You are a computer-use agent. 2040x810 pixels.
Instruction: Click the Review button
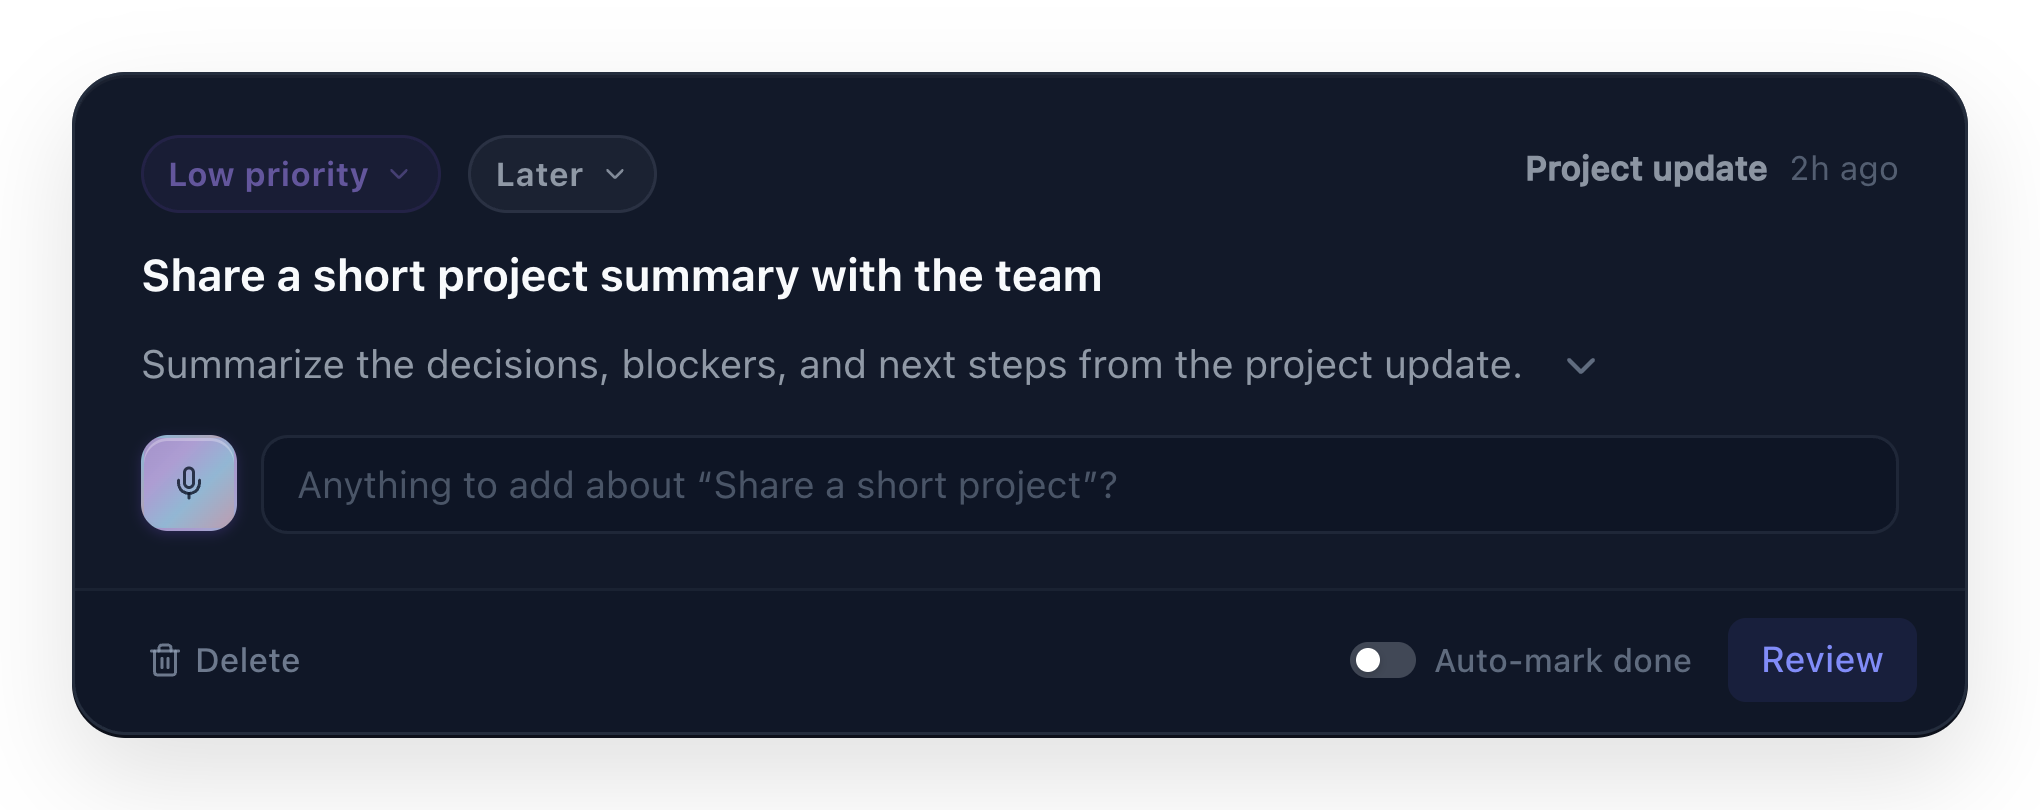pyautogui.click(x=1822, y=660)
